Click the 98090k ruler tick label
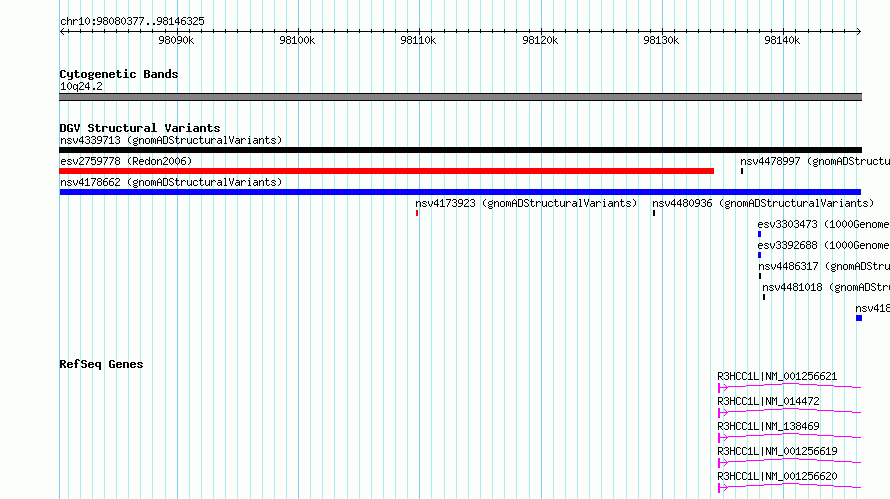Viewport: 890px width, 499px height. (176, 40)
